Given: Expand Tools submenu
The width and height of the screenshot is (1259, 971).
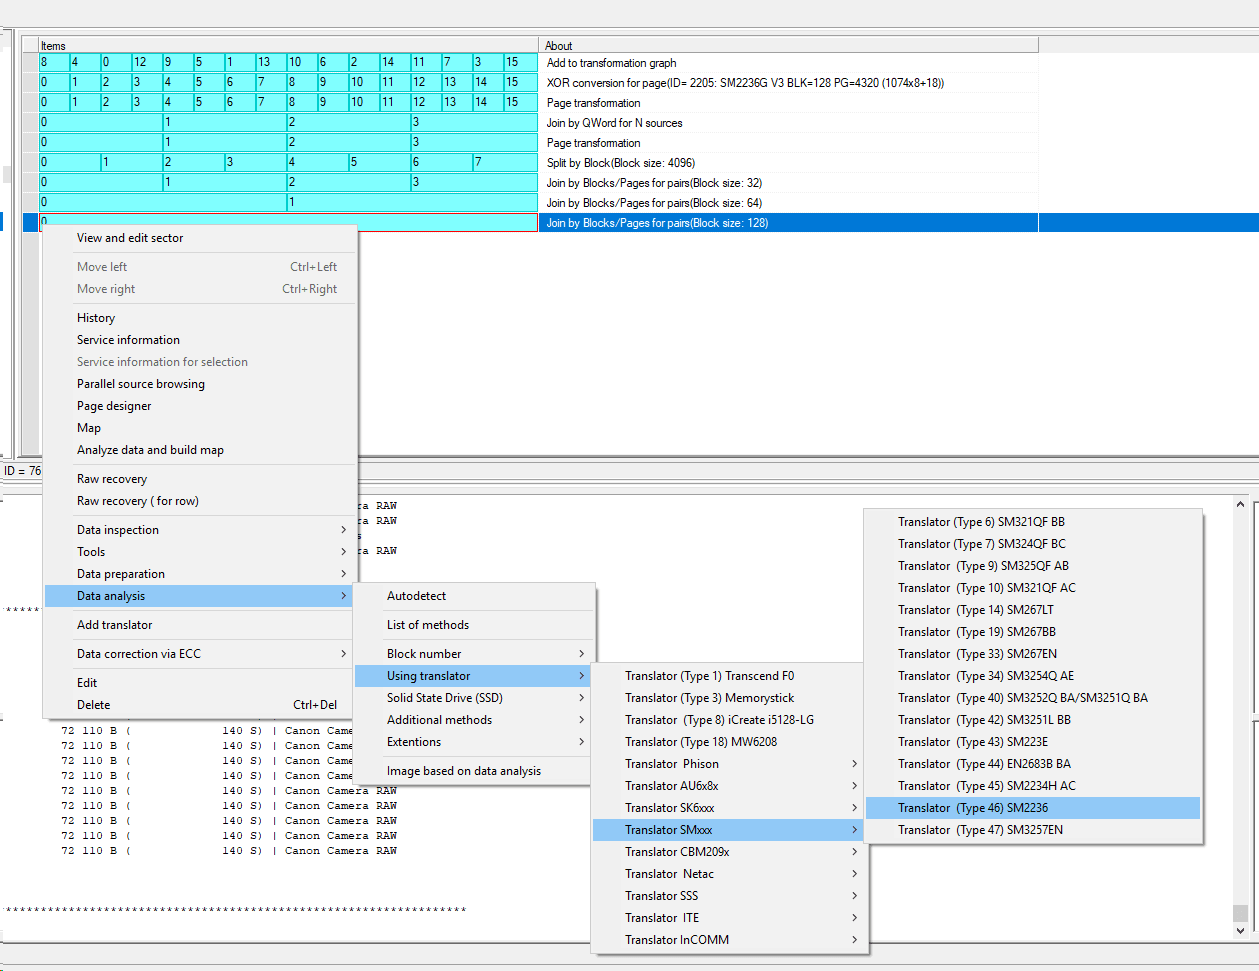Looking at the screenshot, I should pyautogui.click(x=200, y=552).
